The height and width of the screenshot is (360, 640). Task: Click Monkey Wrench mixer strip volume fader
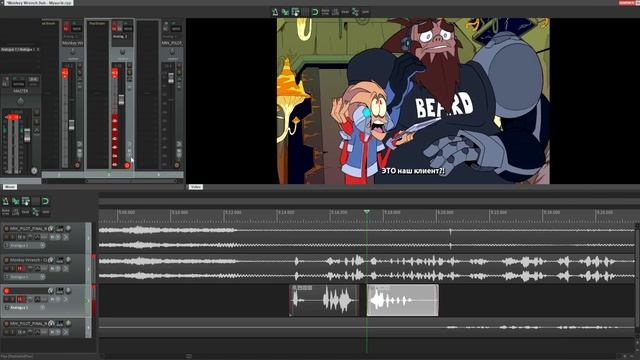coord(72,125)
